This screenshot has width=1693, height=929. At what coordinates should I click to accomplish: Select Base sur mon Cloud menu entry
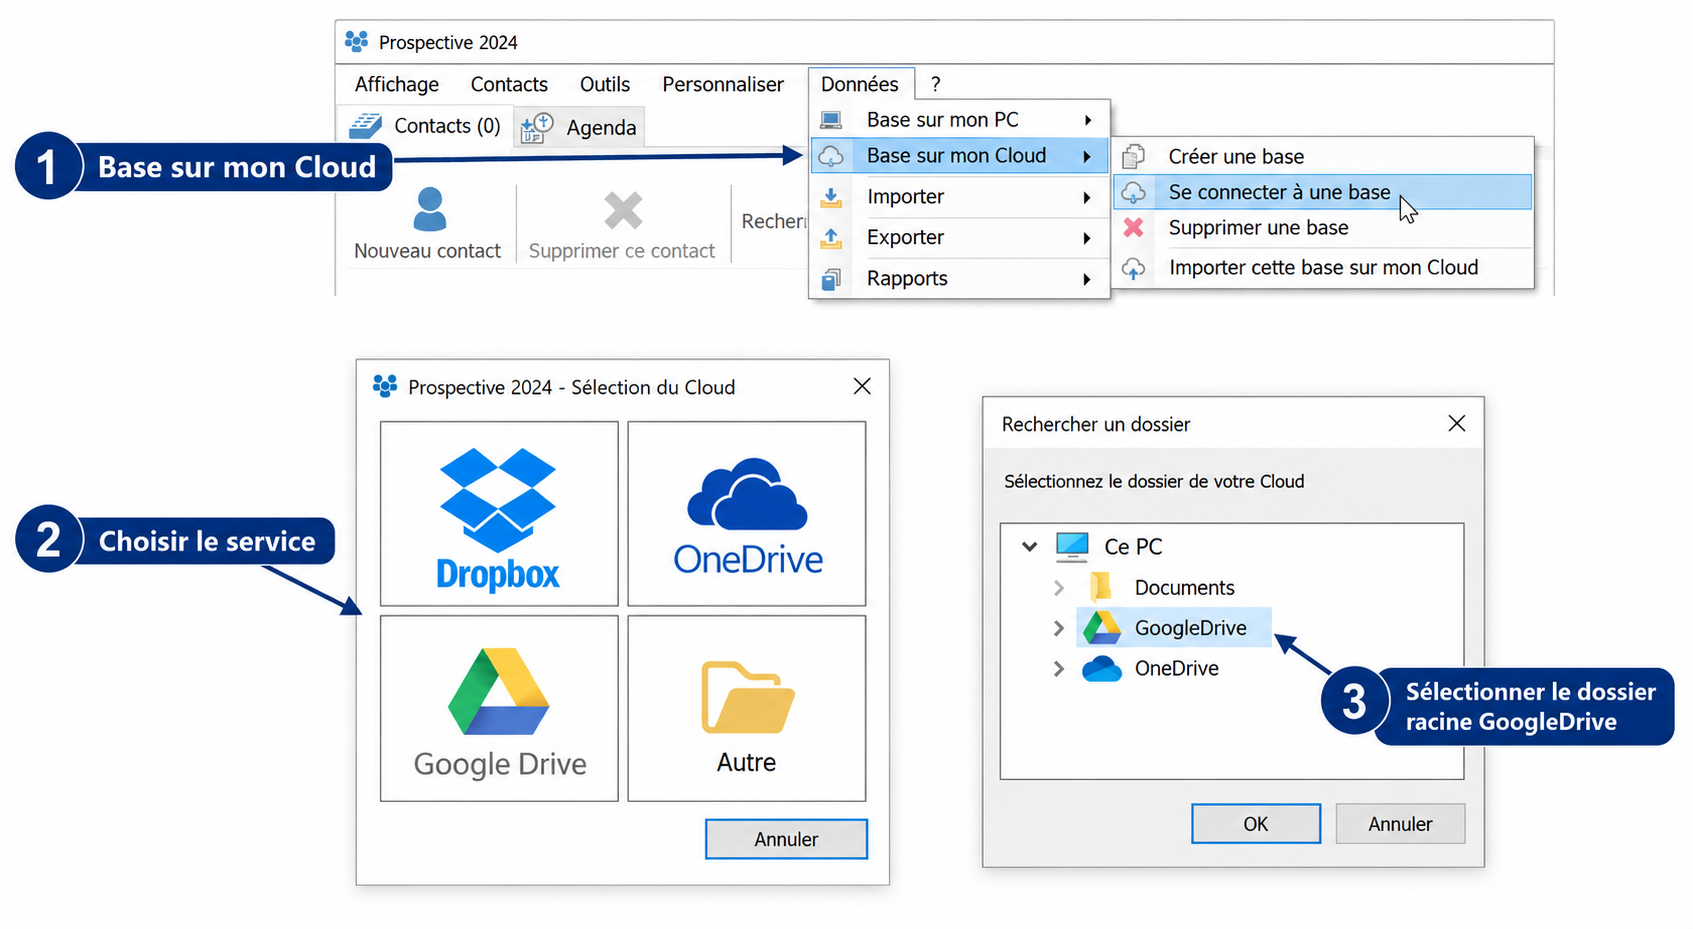pyautogui.click(x=960, y=156)
